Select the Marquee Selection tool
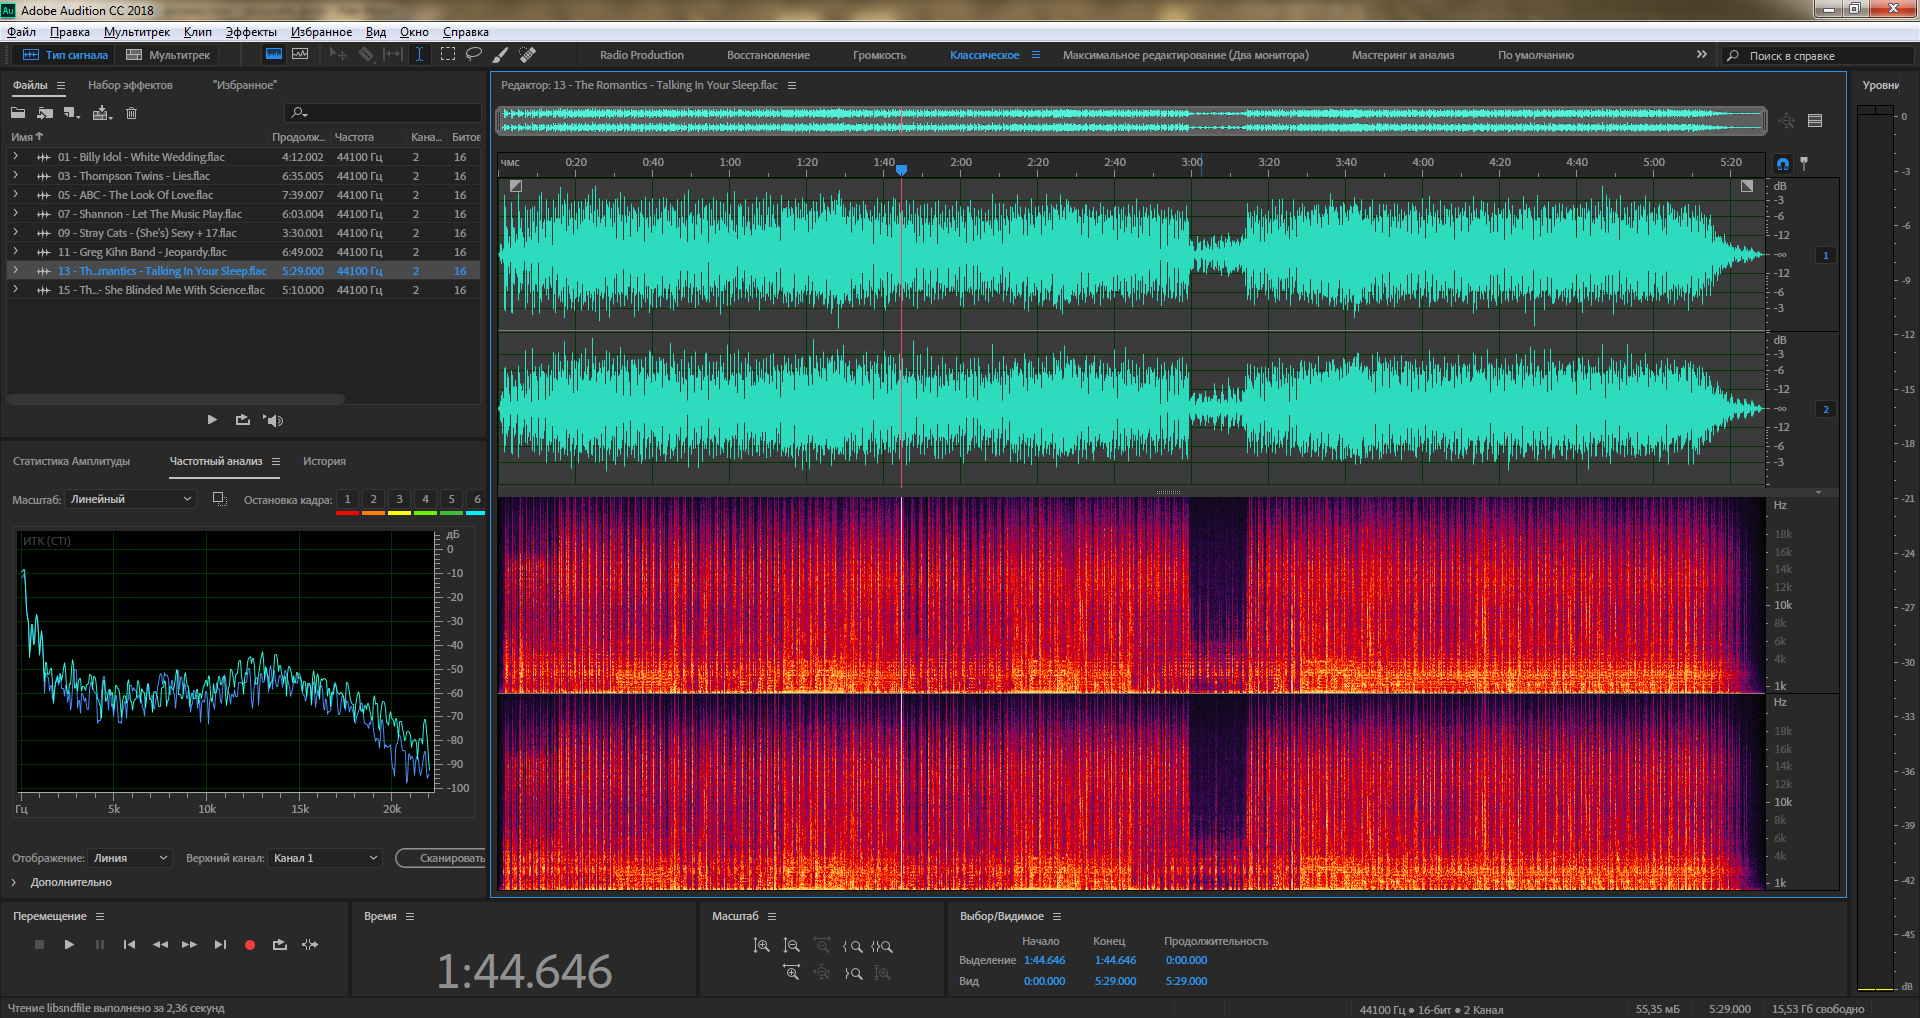Viewport: 1920px width, 1018px height. pos(447,55)
